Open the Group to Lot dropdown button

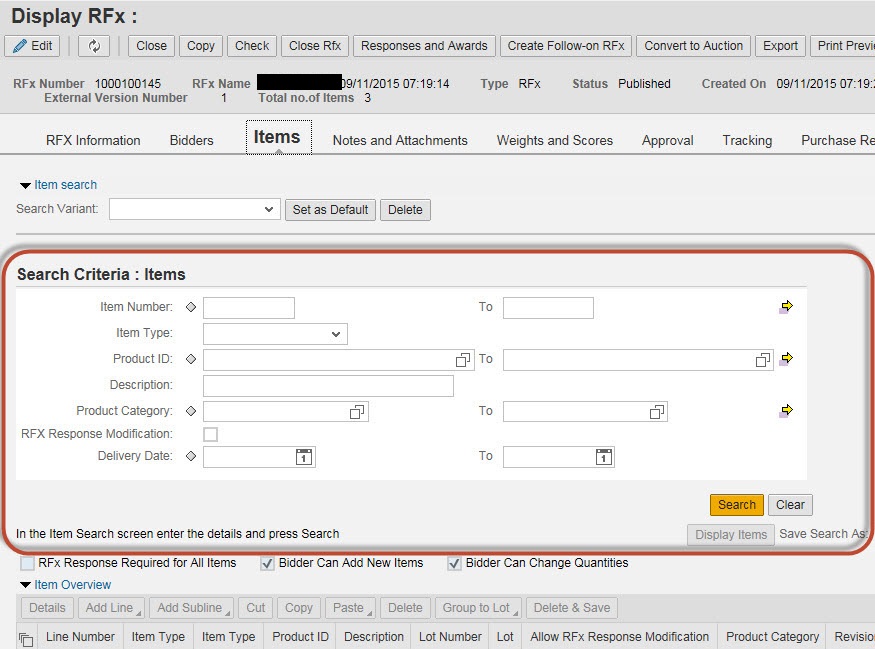click(478, 608)
